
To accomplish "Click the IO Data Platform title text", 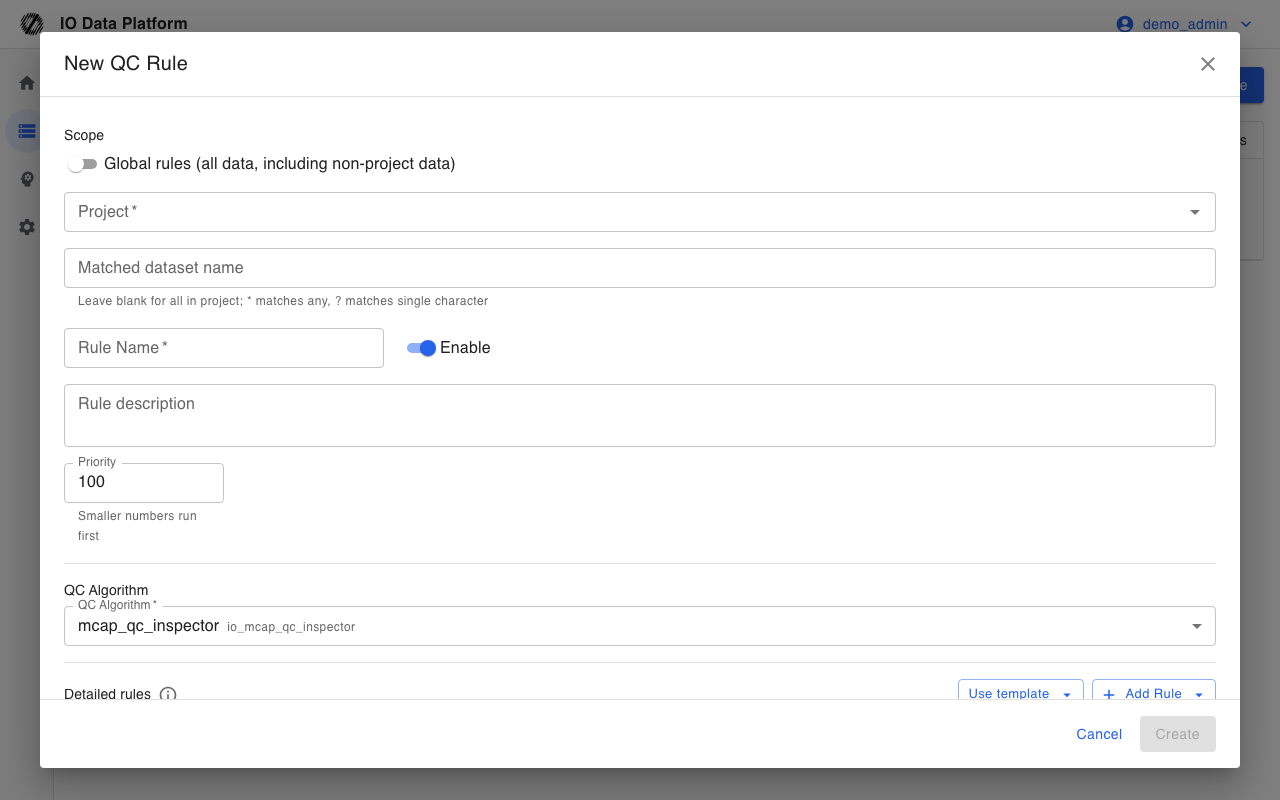I will pyautogui.click(x=124, y=24).
